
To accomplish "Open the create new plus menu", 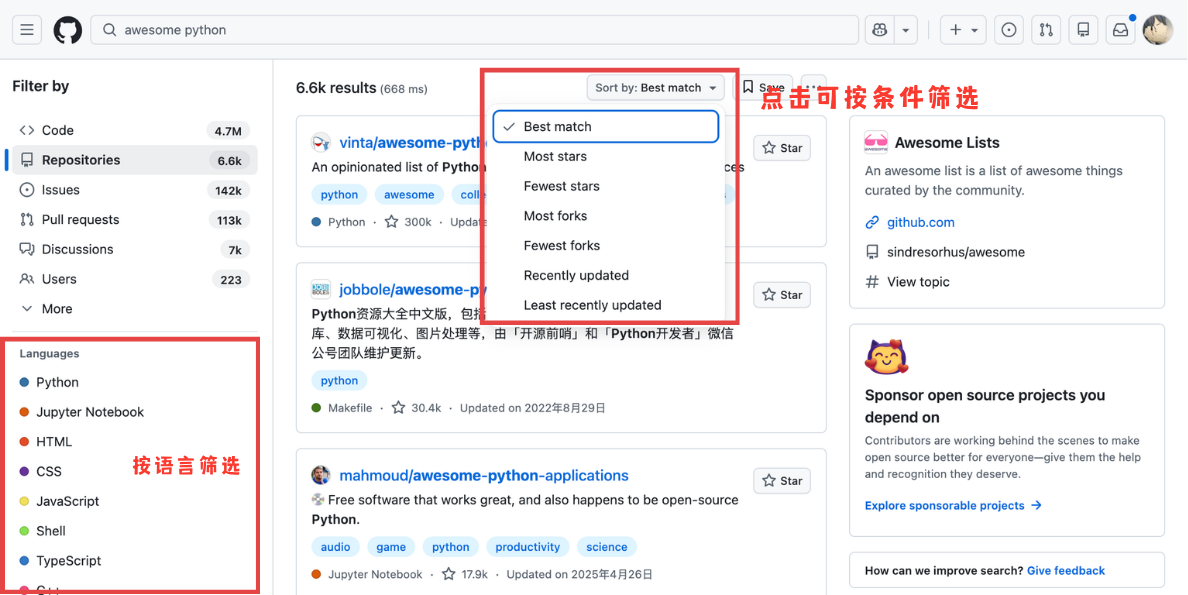I will pyautogui.click(x=963, y=30).
